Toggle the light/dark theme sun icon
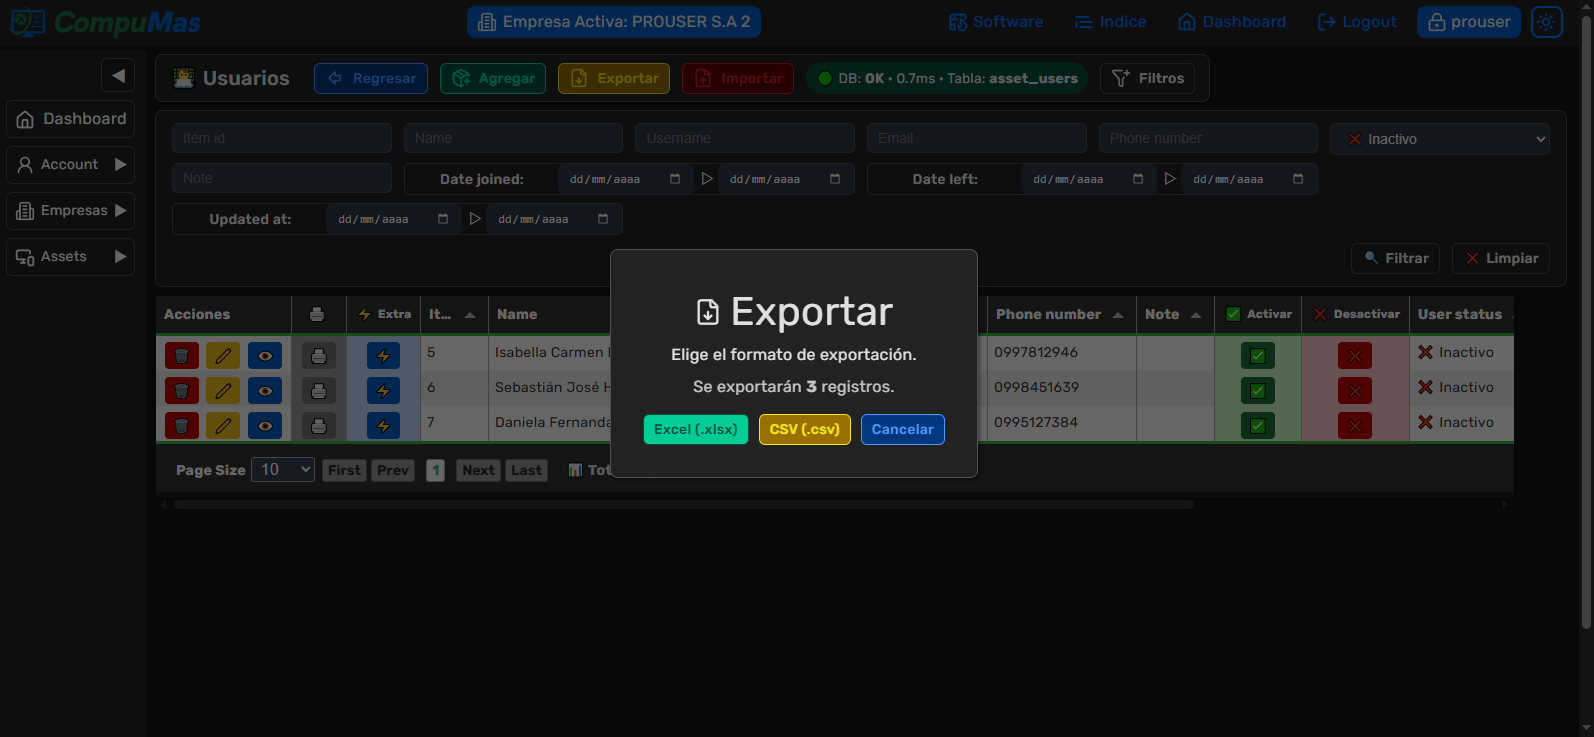The width and height of the screenshot is (1594, 737). coord(1546,22)
